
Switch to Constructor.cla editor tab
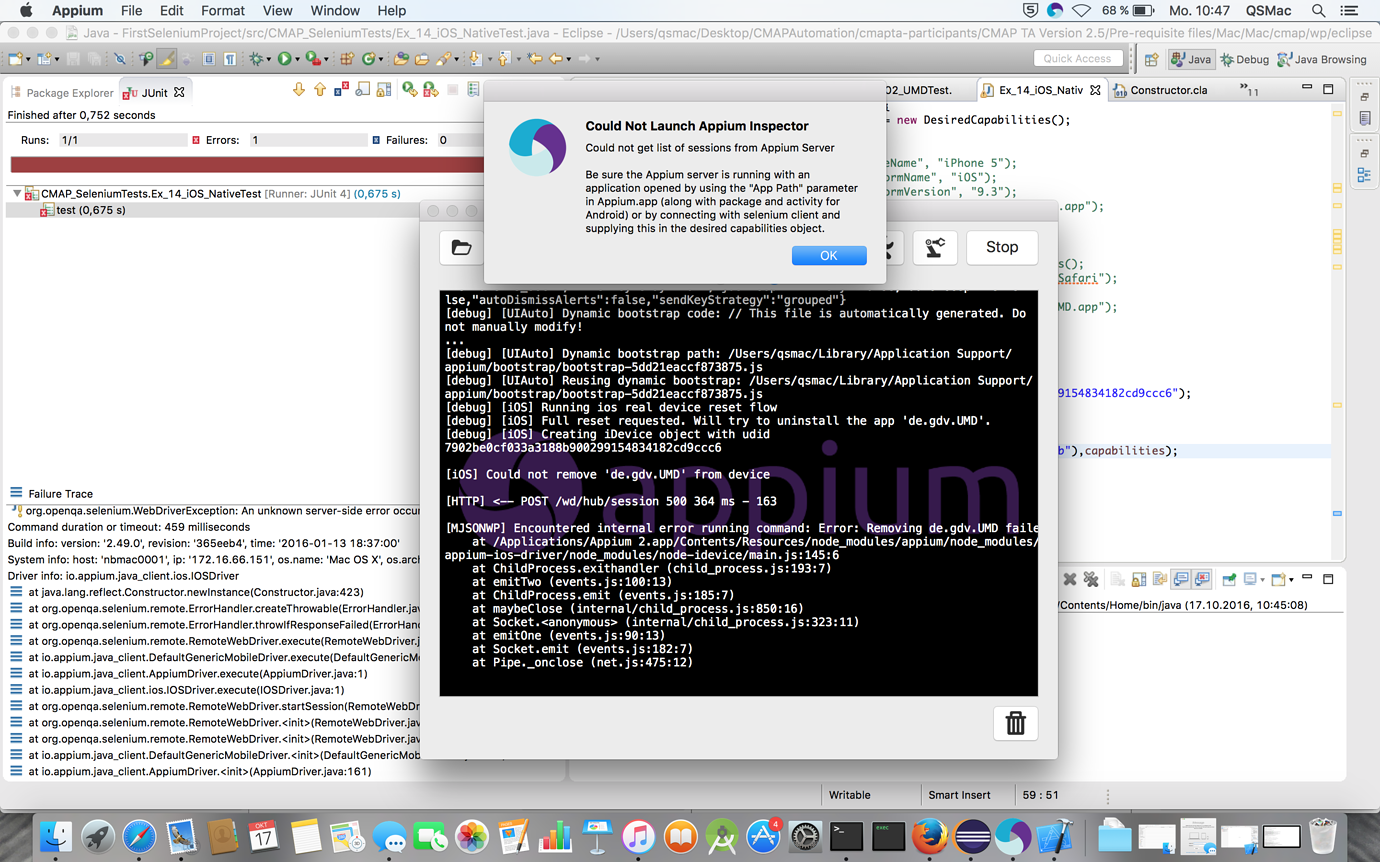[1160, 90]
